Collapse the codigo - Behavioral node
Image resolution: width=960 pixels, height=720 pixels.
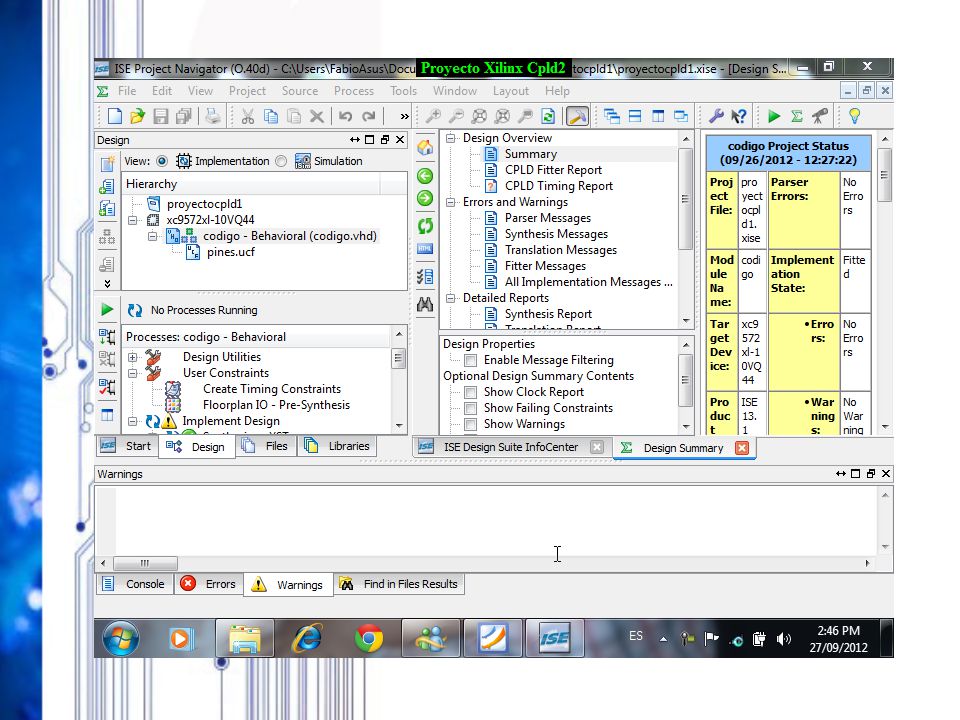(152, 236)
